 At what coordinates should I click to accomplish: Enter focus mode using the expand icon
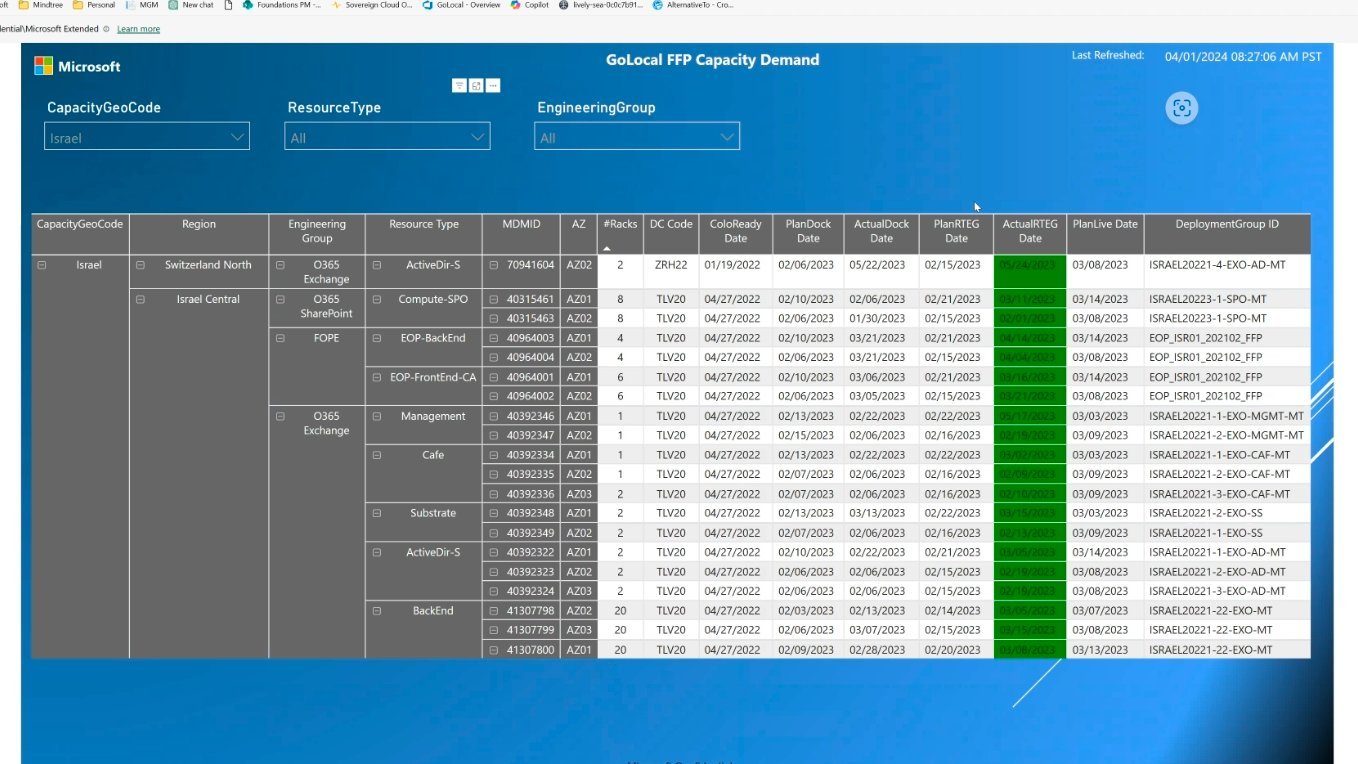coord(475,85)
